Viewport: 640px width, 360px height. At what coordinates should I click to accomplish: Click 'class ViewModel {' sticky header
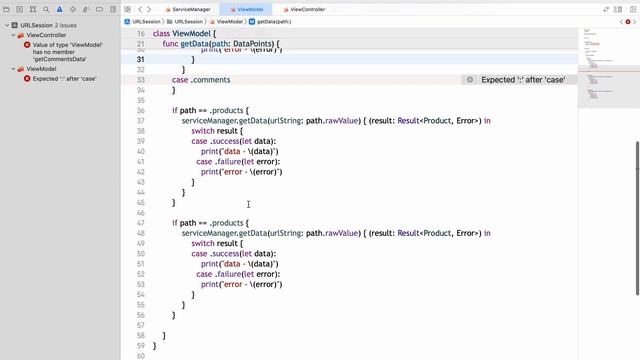point(184,33)
